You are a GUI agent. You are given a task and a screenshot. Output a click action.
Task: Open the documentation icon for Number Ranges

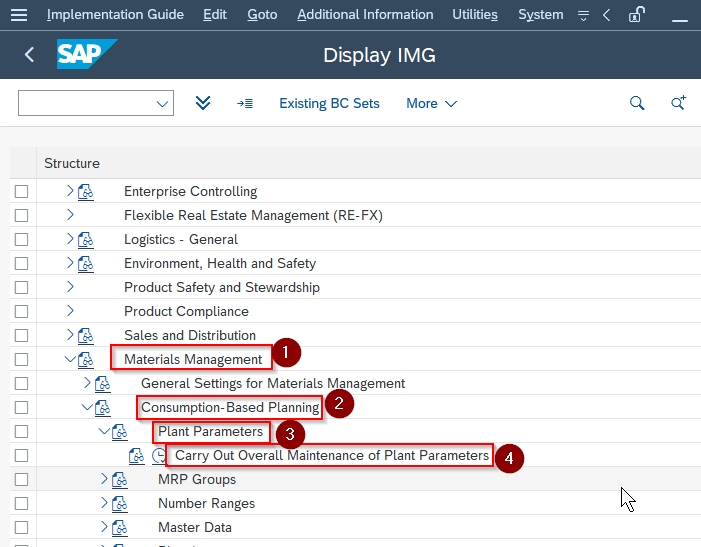pyautogui.click(x=119, y=504)
